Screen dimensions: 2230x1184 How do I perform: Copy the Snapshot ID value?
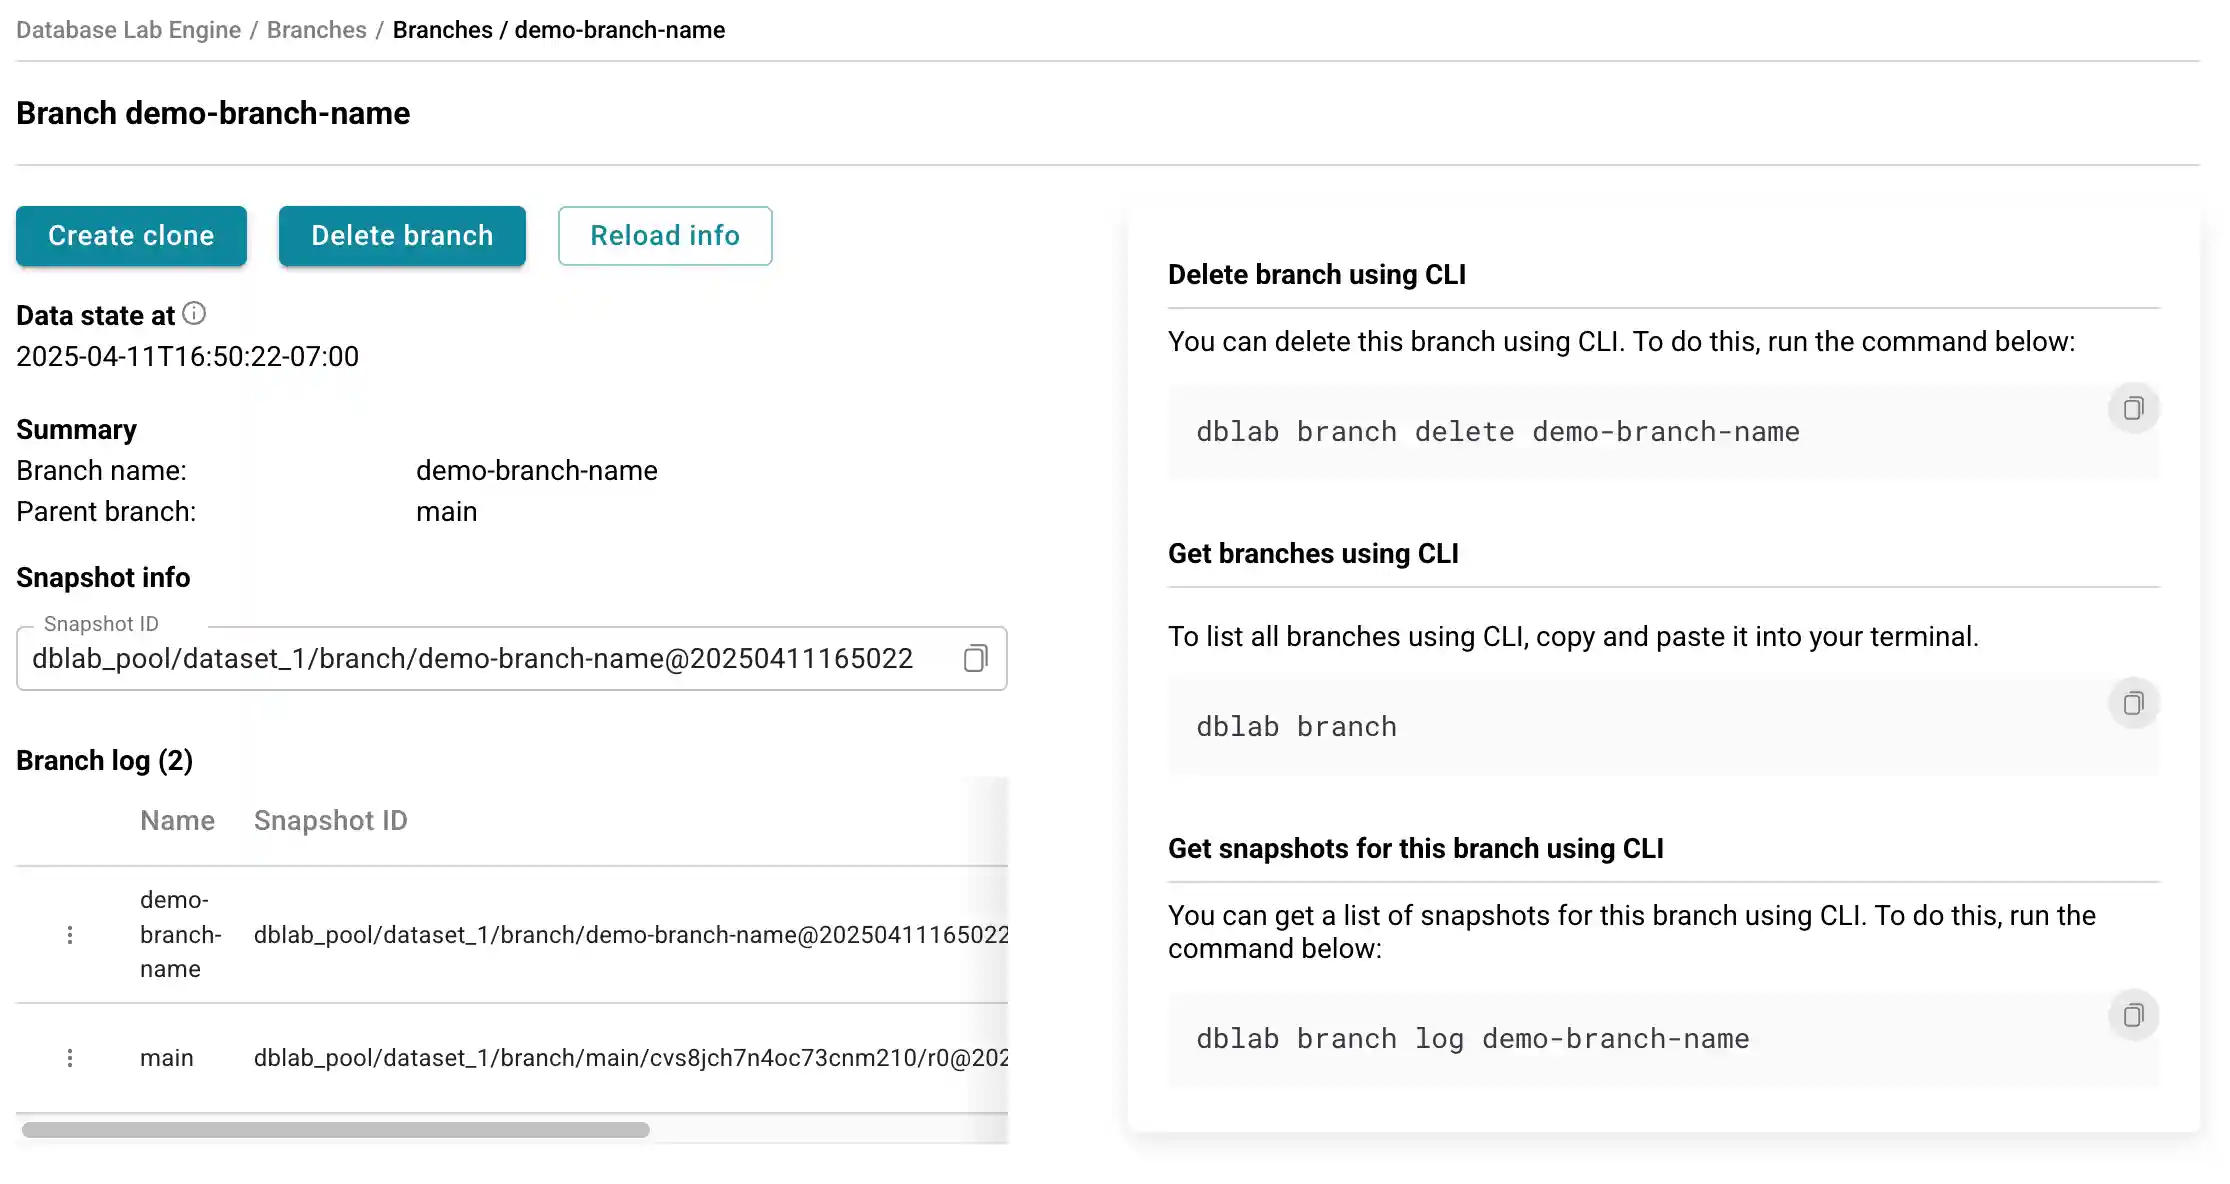974,658
